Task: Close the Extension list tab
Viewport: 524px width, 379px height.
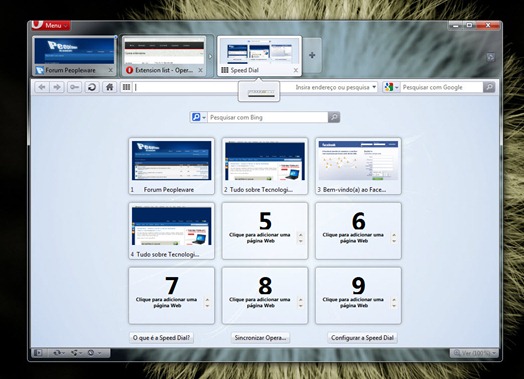Action: click(200, 71)
